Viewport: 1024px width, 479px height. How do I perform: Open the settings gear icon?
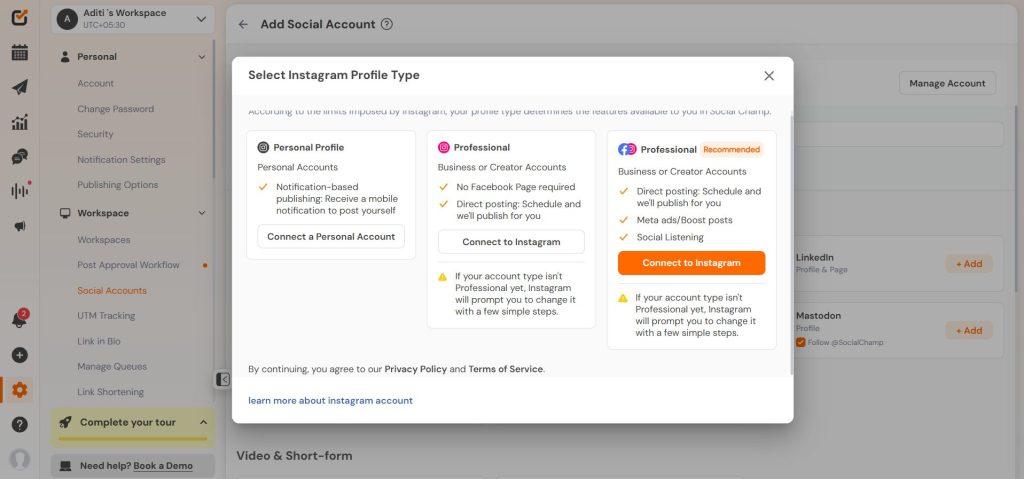click(20, 390)
